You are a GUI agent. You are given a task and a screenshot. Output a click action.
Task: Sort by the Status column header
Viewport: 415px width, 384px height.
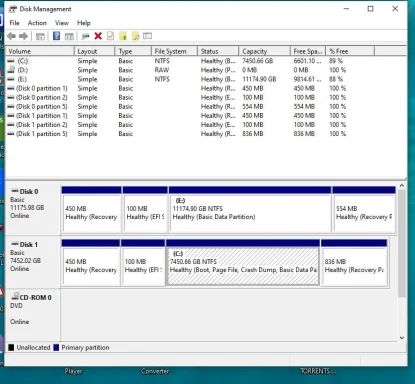tap(218, 51)
